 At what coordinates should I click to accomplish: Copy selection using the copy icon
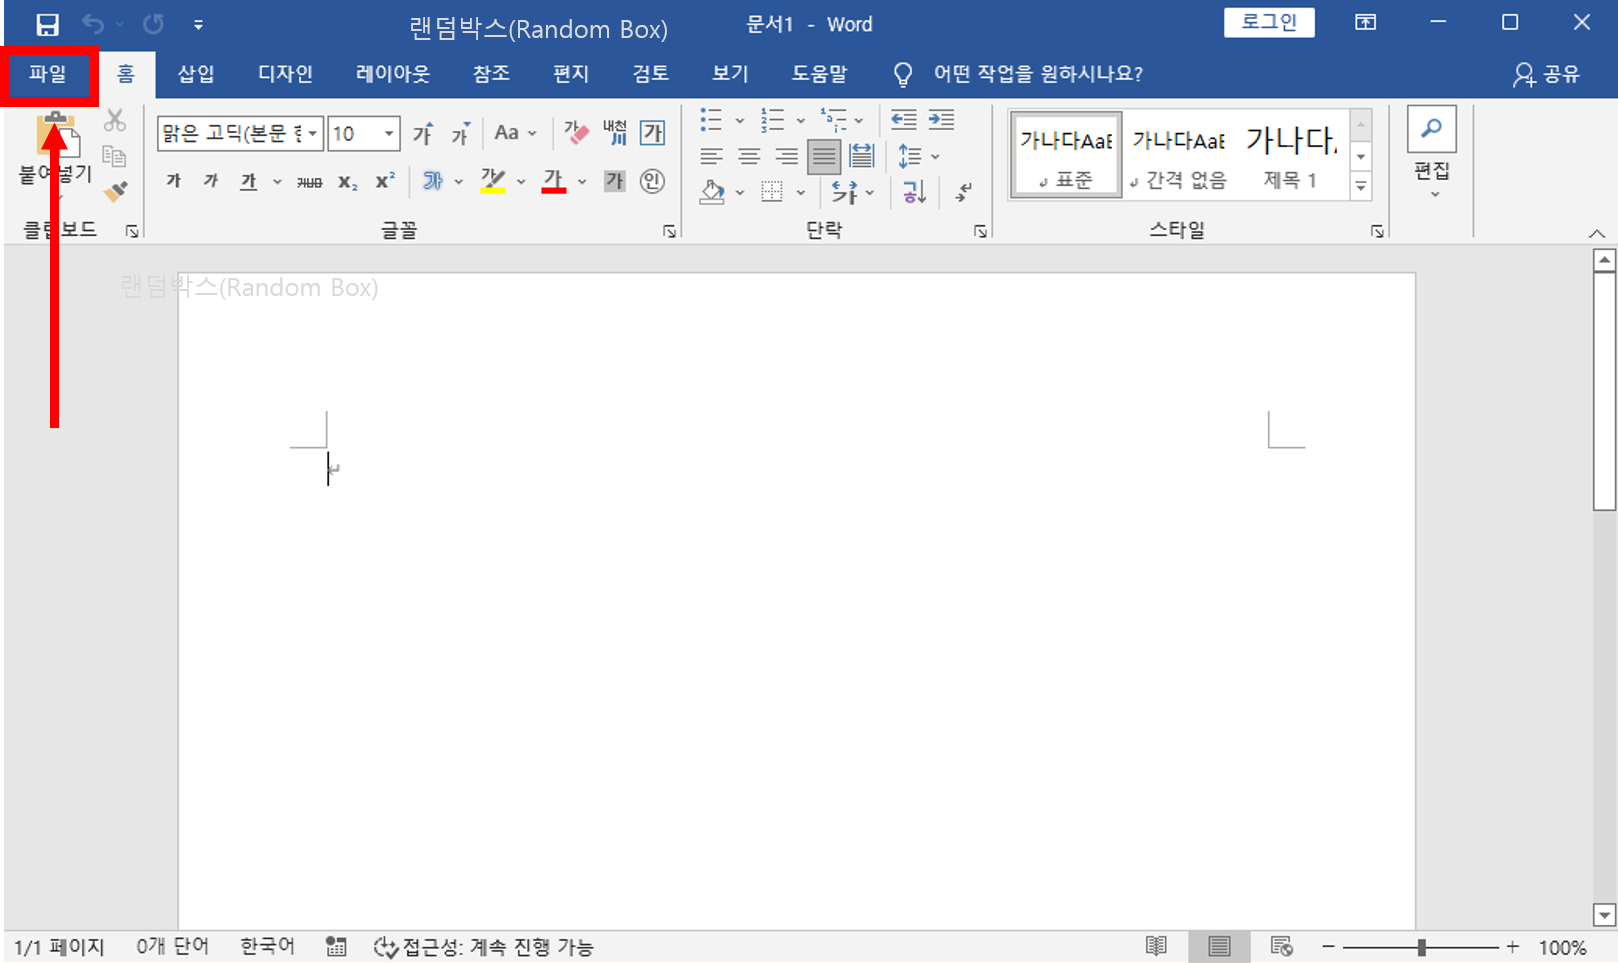(115, 156)
